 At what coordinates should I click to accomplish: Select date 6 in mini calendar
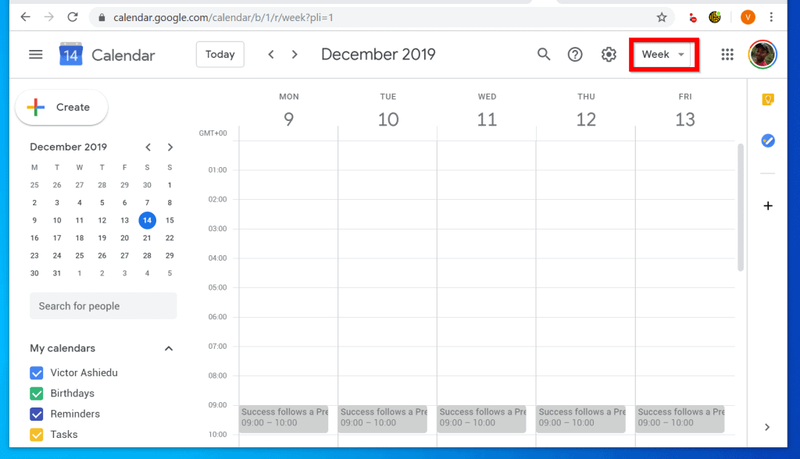point(124,202)
